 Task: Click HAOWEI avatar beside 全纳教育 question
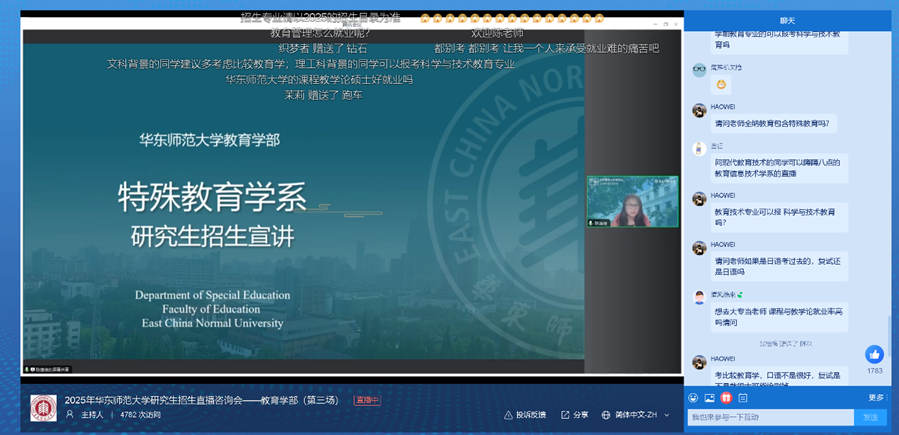[x=699, y=111]
